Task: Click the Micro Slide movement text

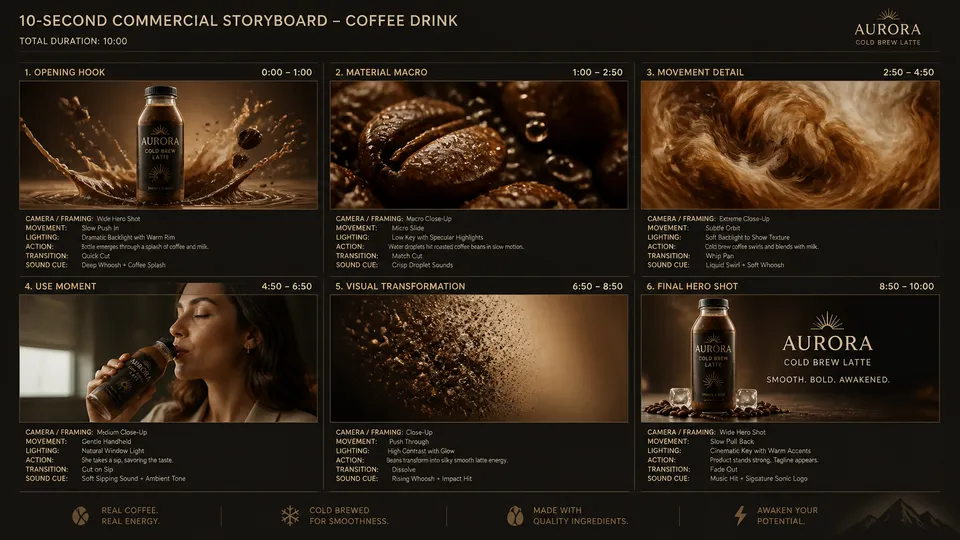Action: pos(408,228)
